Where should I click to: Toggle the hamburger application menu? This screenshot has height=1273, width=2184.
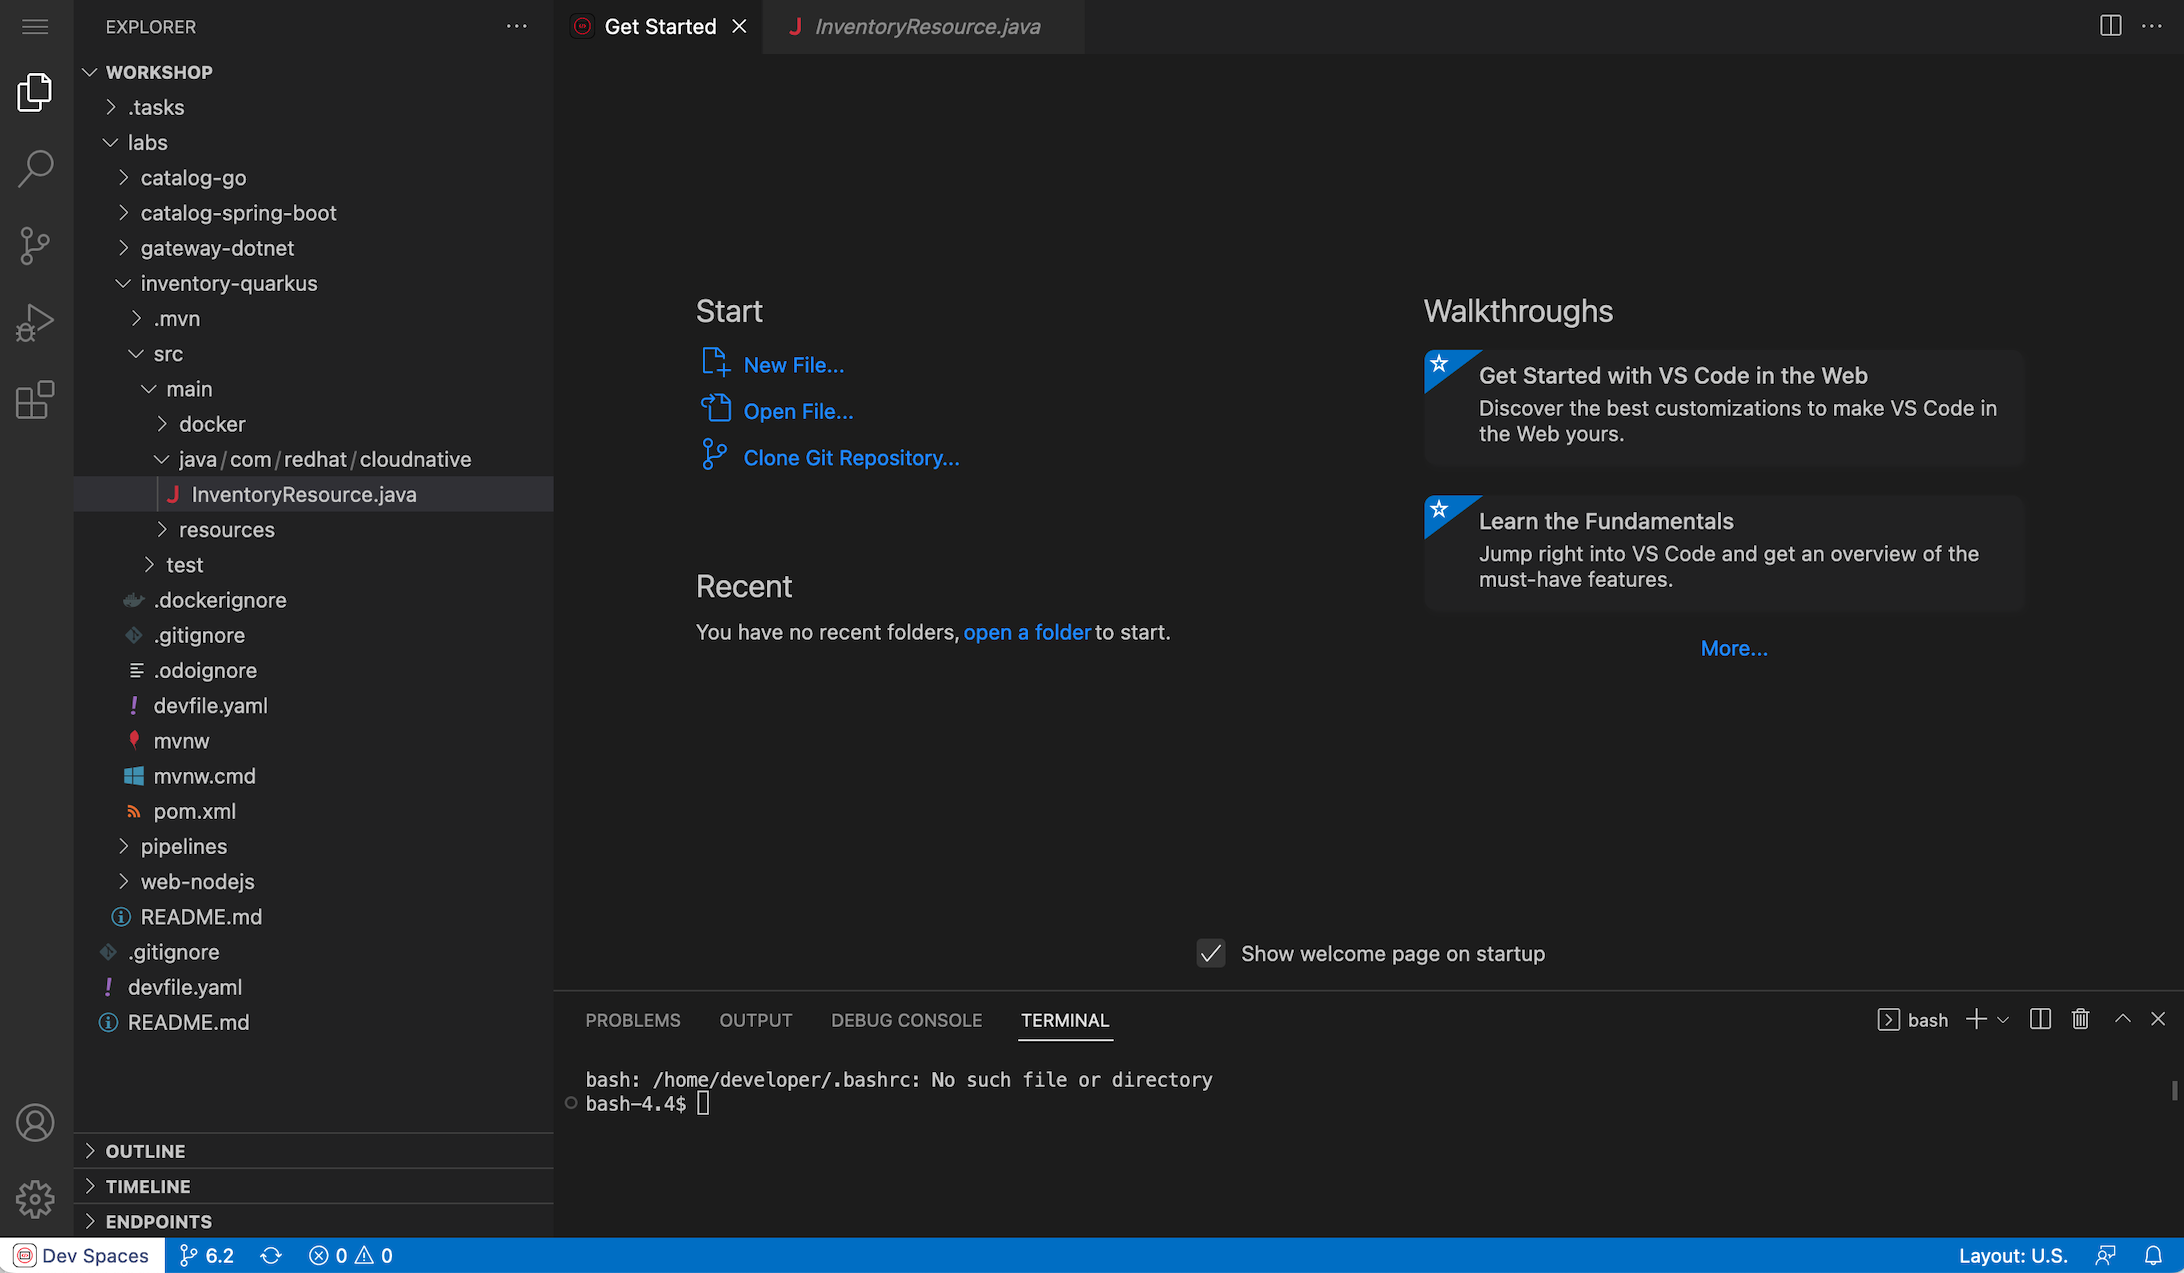35,27
